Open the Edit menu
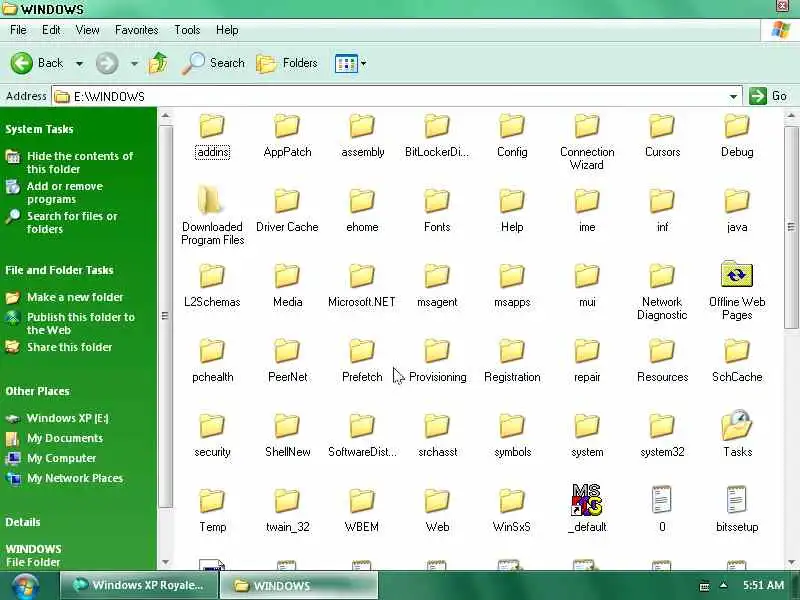800x600 pixels. [x=51, y=30]
